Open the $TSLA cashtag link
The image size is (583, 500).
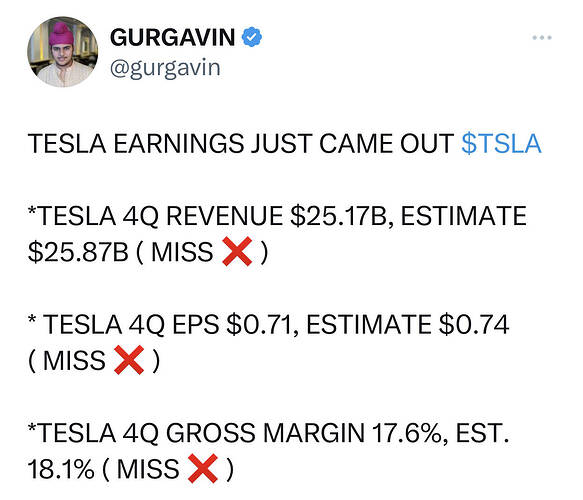point(501,144)
